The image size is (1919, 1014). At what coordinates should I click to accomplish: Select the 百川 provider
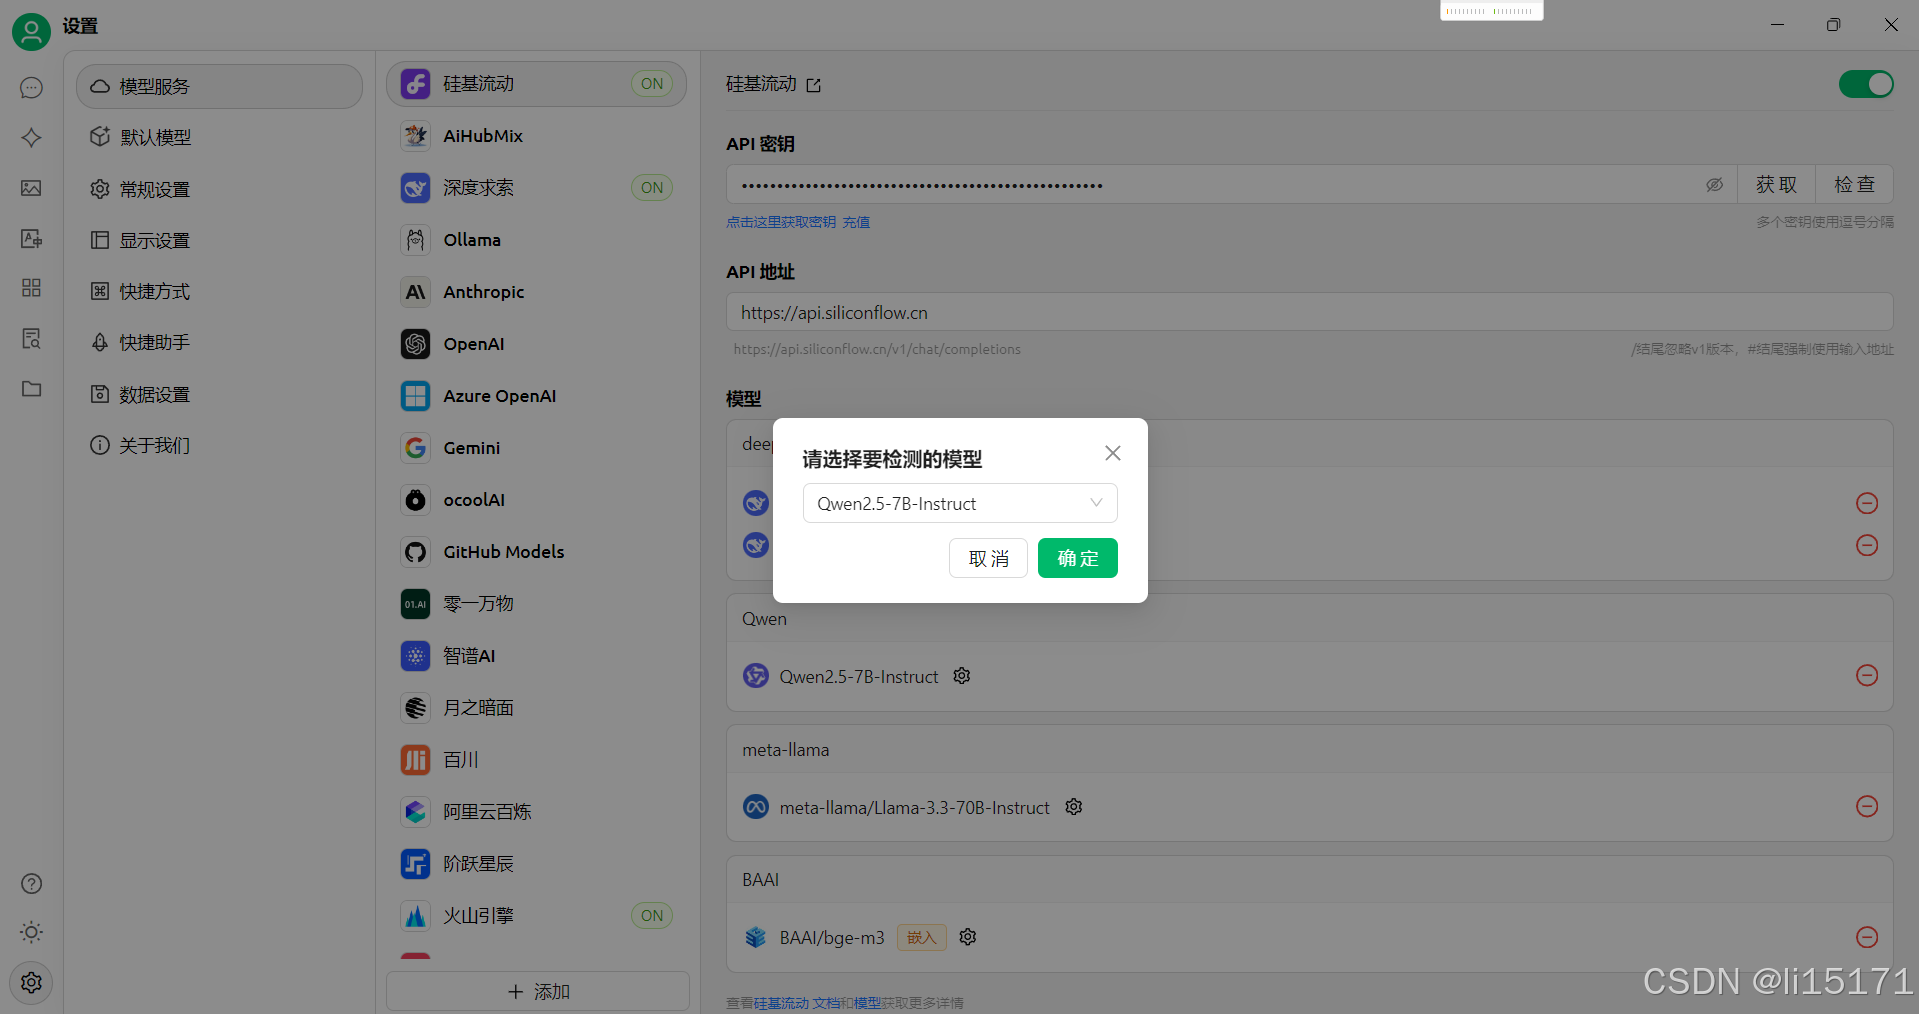tap(537, 760)
